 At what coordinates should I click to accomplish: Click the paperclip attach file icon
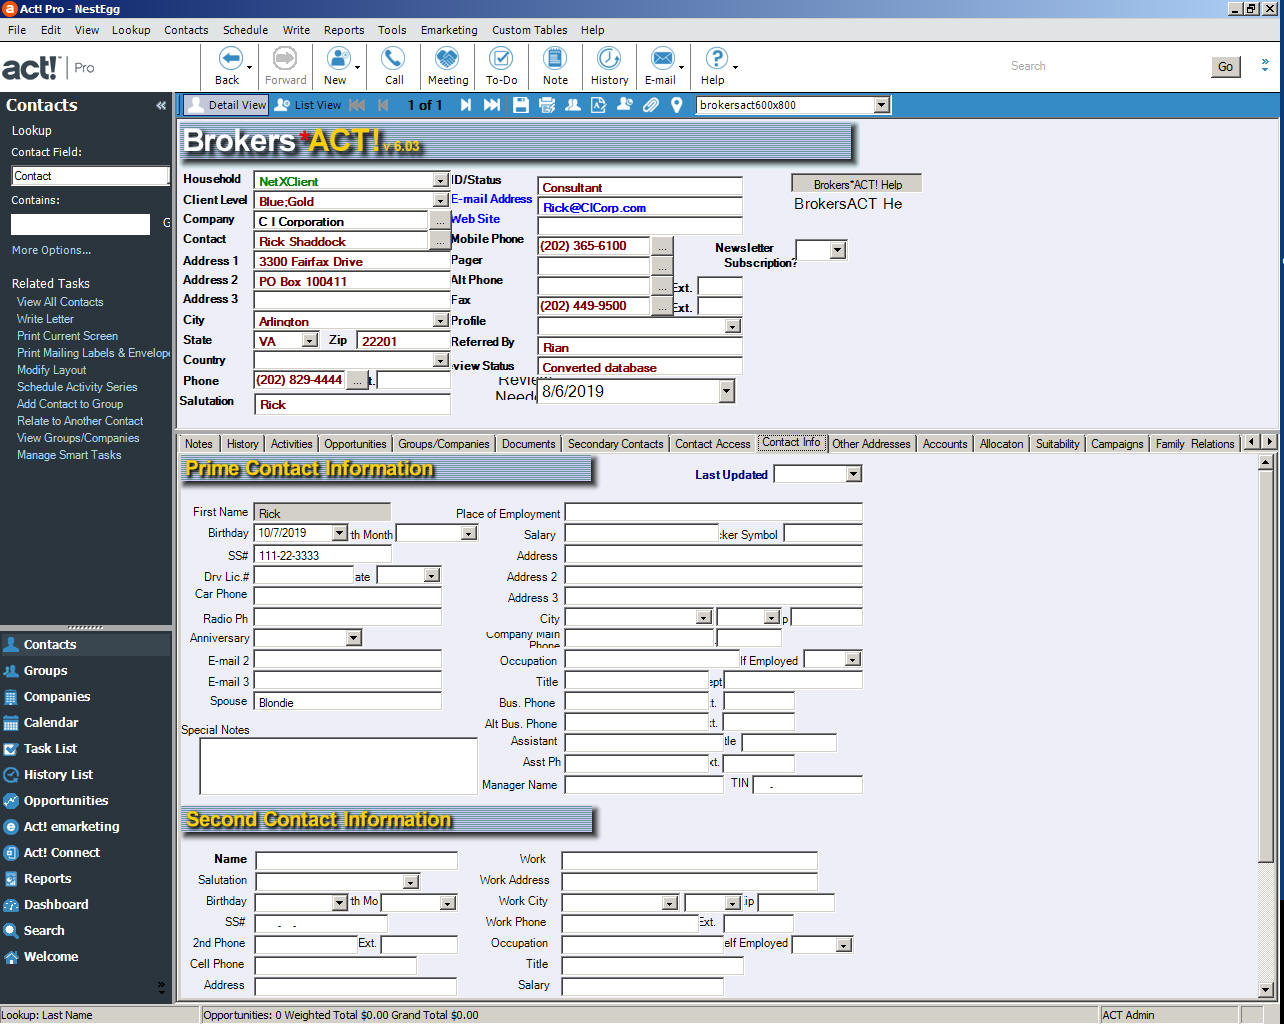[x=651, y=105]
